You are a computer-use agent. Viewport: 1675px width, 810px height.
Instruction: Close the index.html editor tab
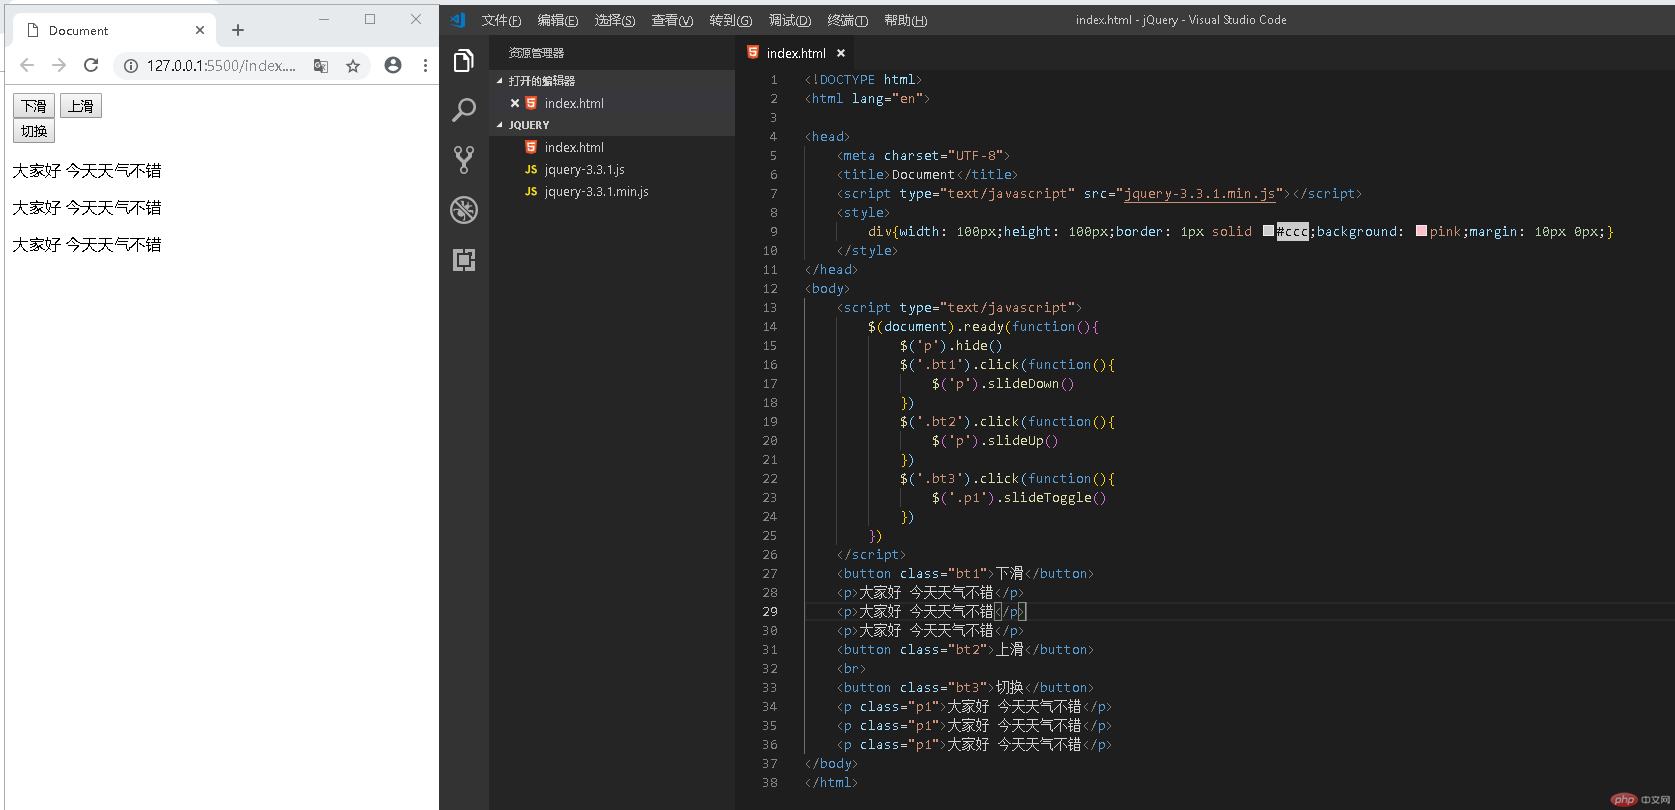click(x=841, y=53)
